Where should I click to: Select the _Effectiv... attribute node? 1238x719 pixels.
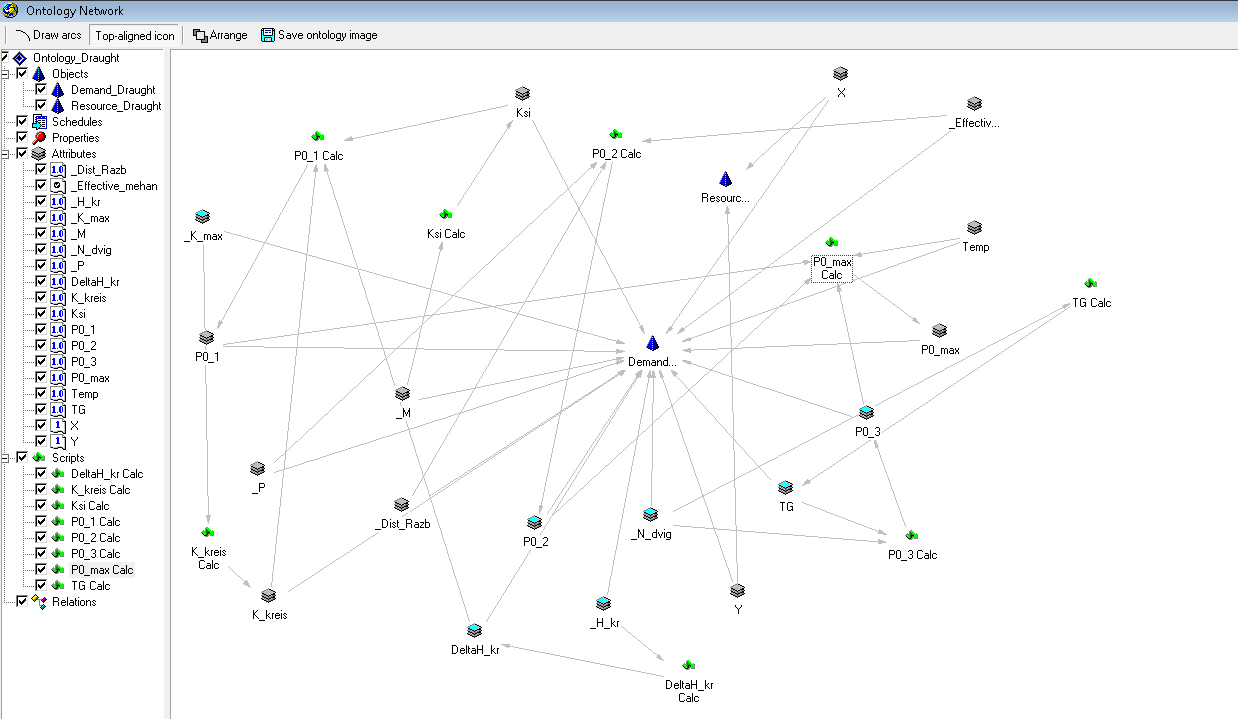click(x=975, y=104)
